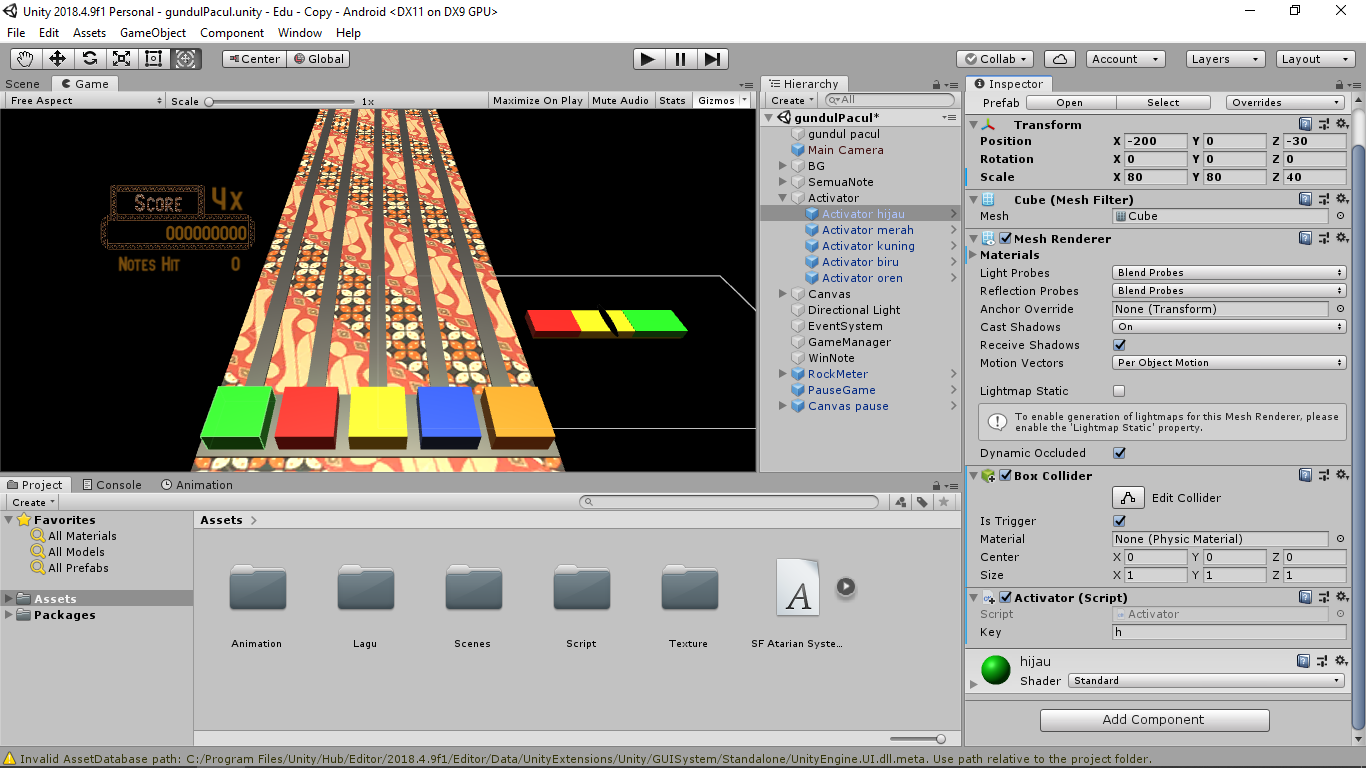Open the Component menu
The height and width of the screenshot is (768, 1366).
pyautogui.click(x=232, y=33)
